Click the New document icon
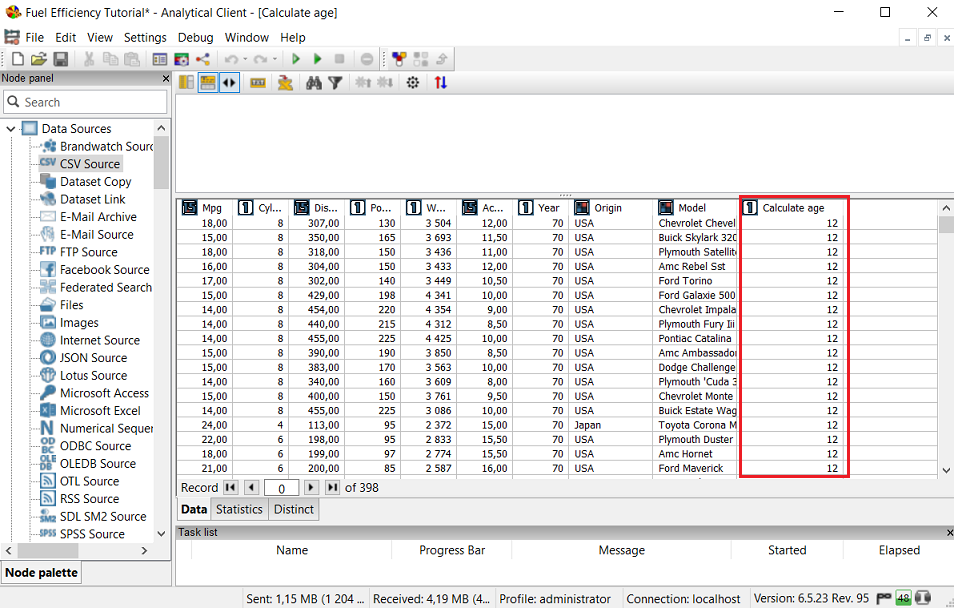This screenshot has width=954, height=608. (x=17, y=60)
